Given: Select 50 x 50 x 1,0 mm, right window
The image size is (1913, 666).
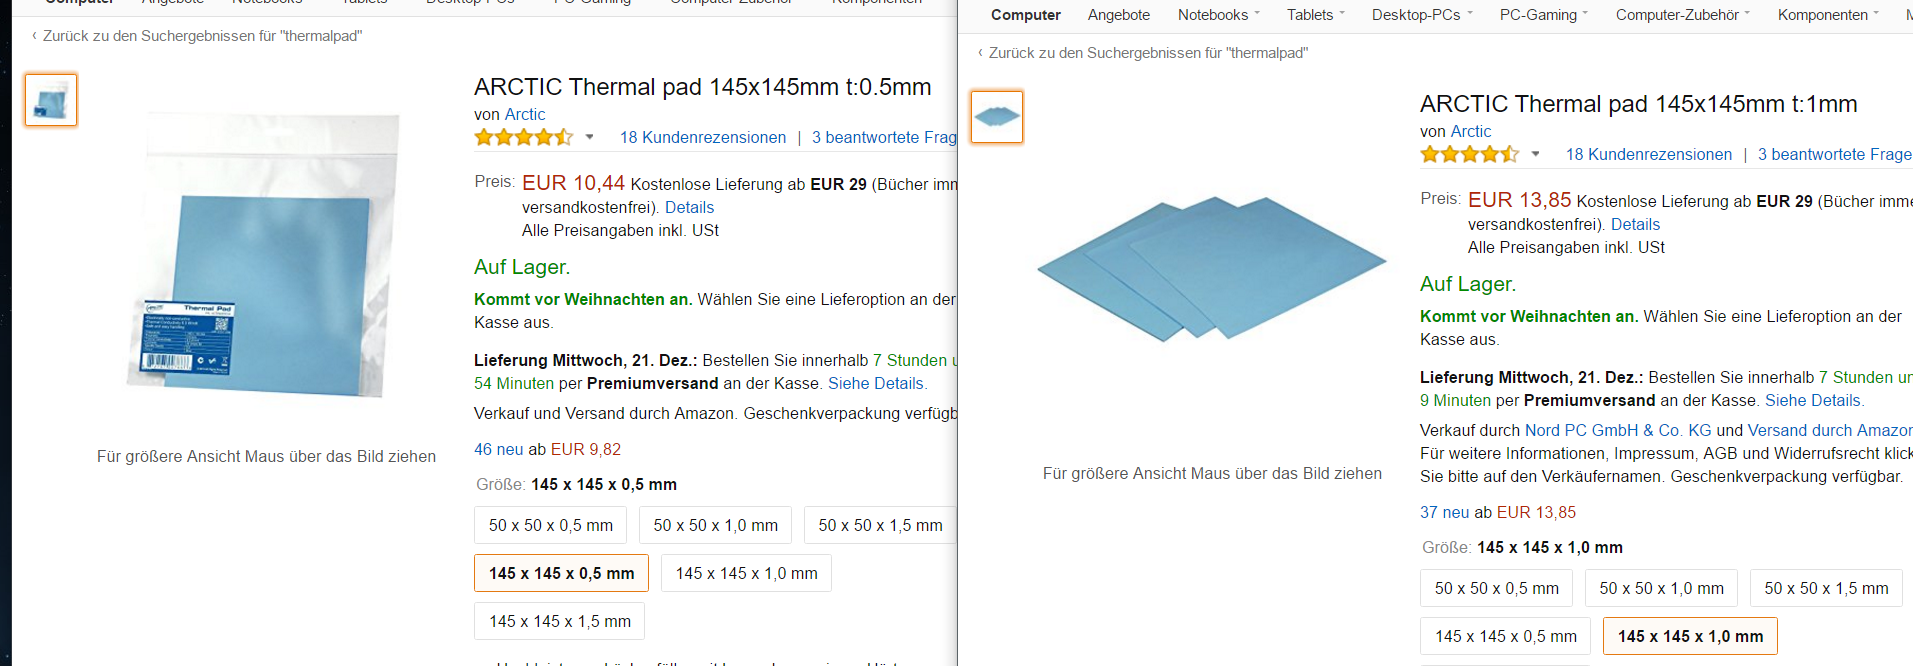Looking at the screenshot, I should point(1662,588).
